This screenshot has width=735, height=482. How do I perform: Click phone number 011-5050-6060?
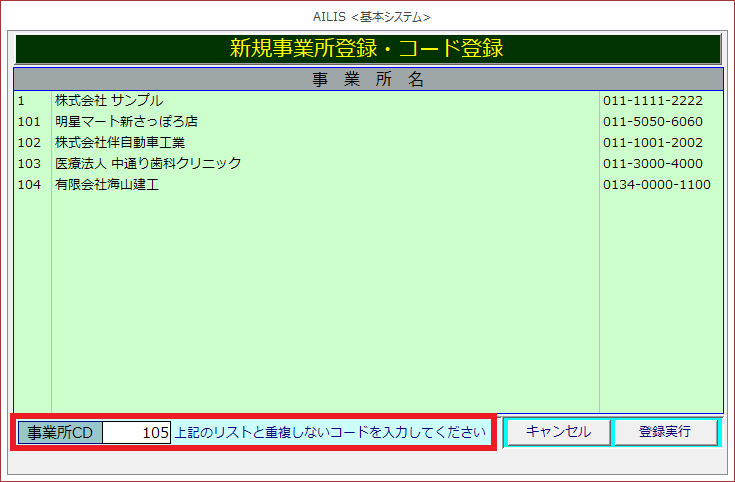[652, 122]
